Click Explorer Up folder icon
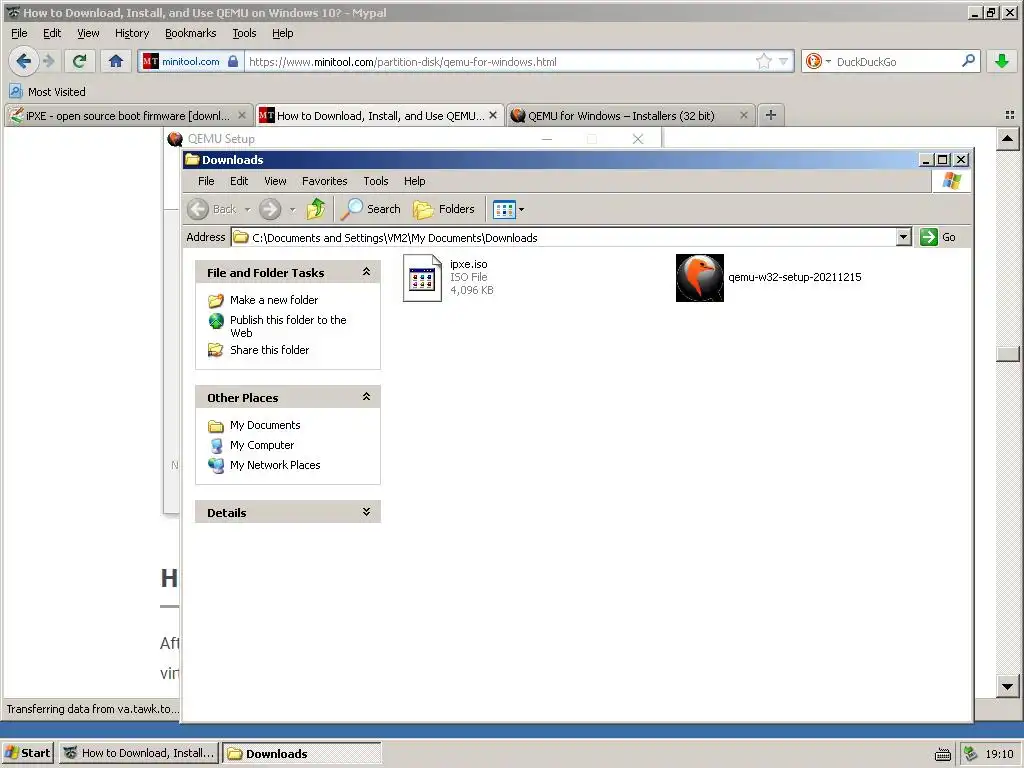Viewport: 1024px width, 768px height. tap(317, 209)
